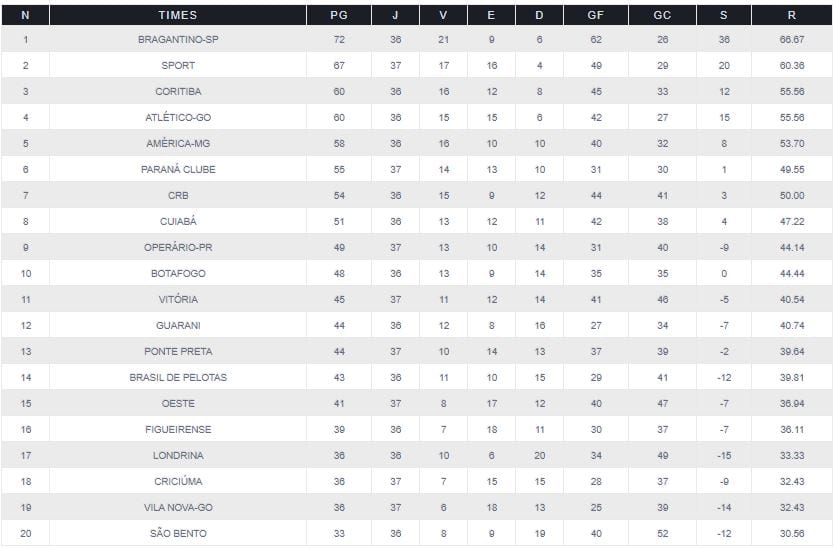836x548 pixels.
Task: Open the Ponte Preta team link
Action: [x=178, y=352]
